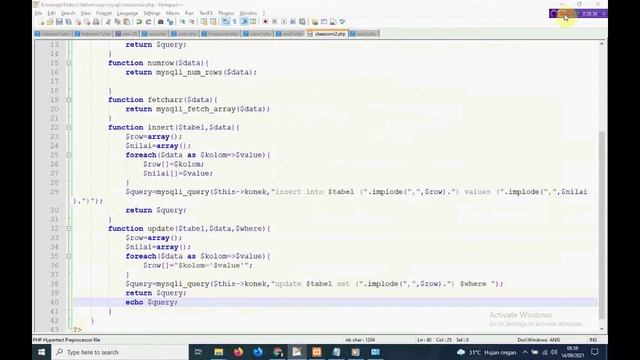The image size is (640, 360).
Task: Click the Windows Start button
Action: point(42,352)
